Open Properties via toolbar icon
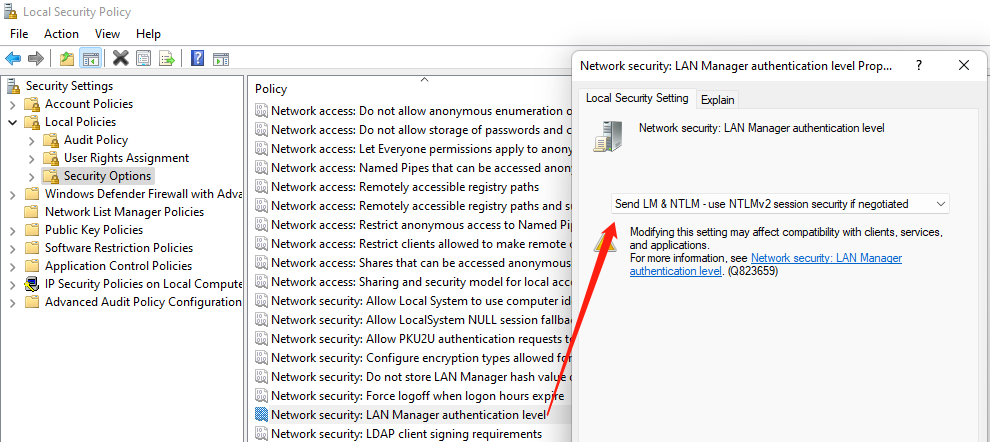 coord(144,58)
